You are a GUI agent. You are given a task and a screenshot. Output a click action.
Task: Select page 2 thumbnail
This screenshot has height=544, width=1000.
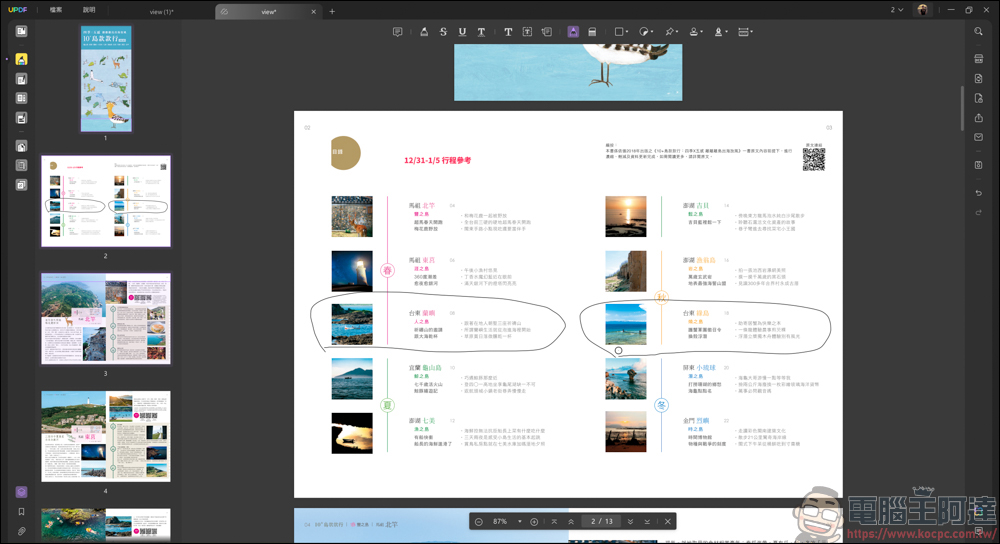tap(106, 201)
